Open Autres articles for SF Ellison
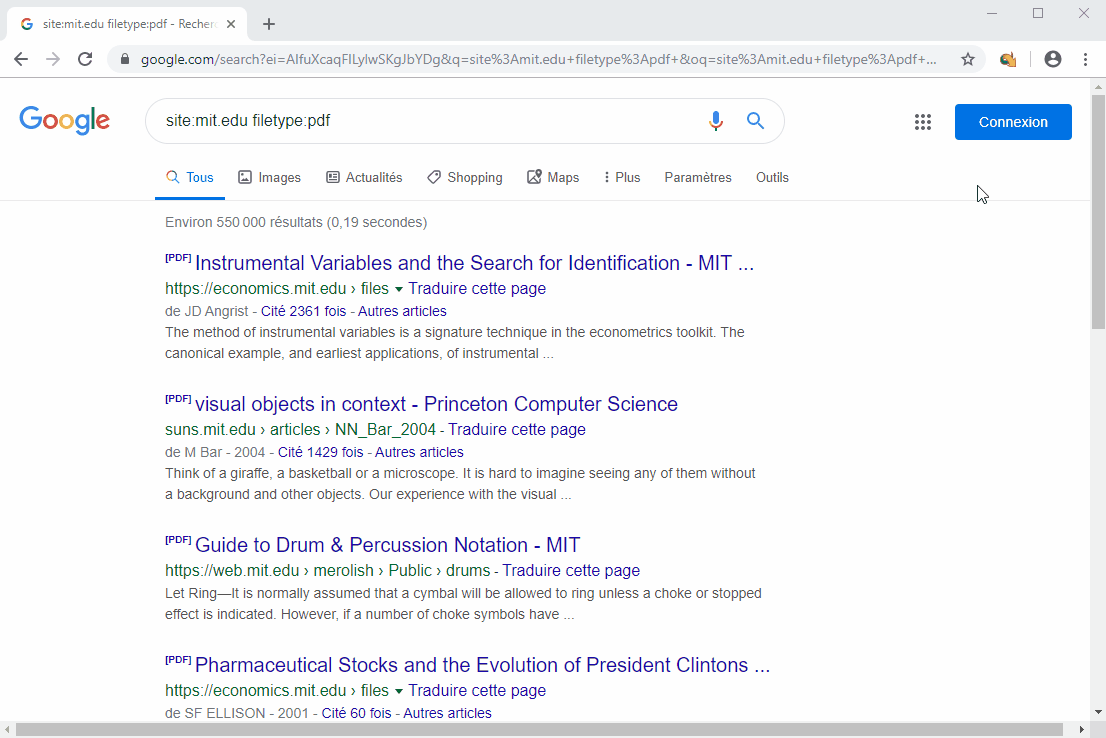1106x738 pixels. click(447, 713)
